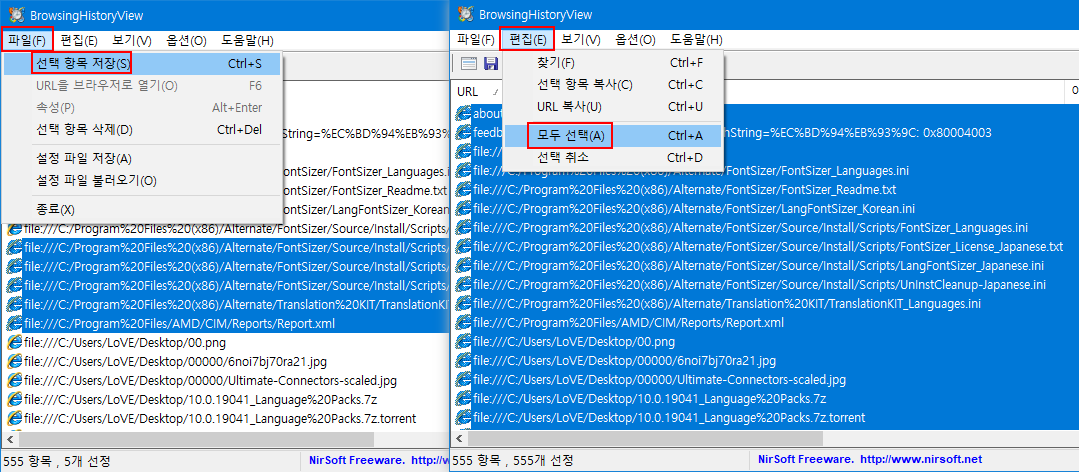Click IE icon of Ultimate-Connectors-scaled.jpg row in left window

point(14,380)
